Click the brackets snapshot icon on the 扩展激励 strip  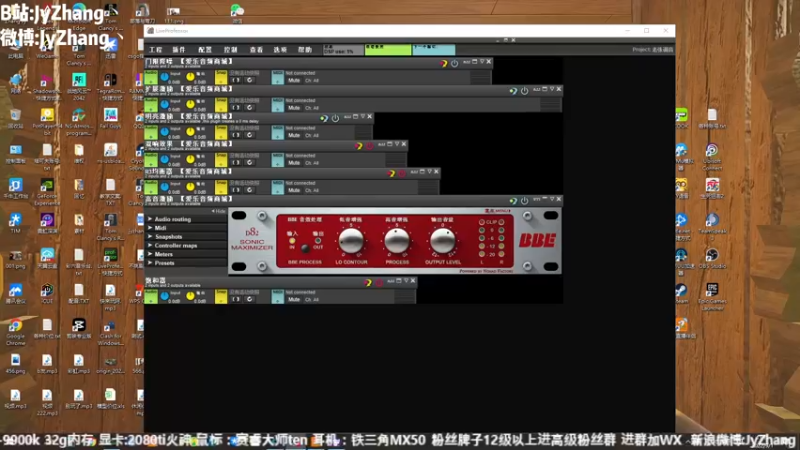click(236, 108)
